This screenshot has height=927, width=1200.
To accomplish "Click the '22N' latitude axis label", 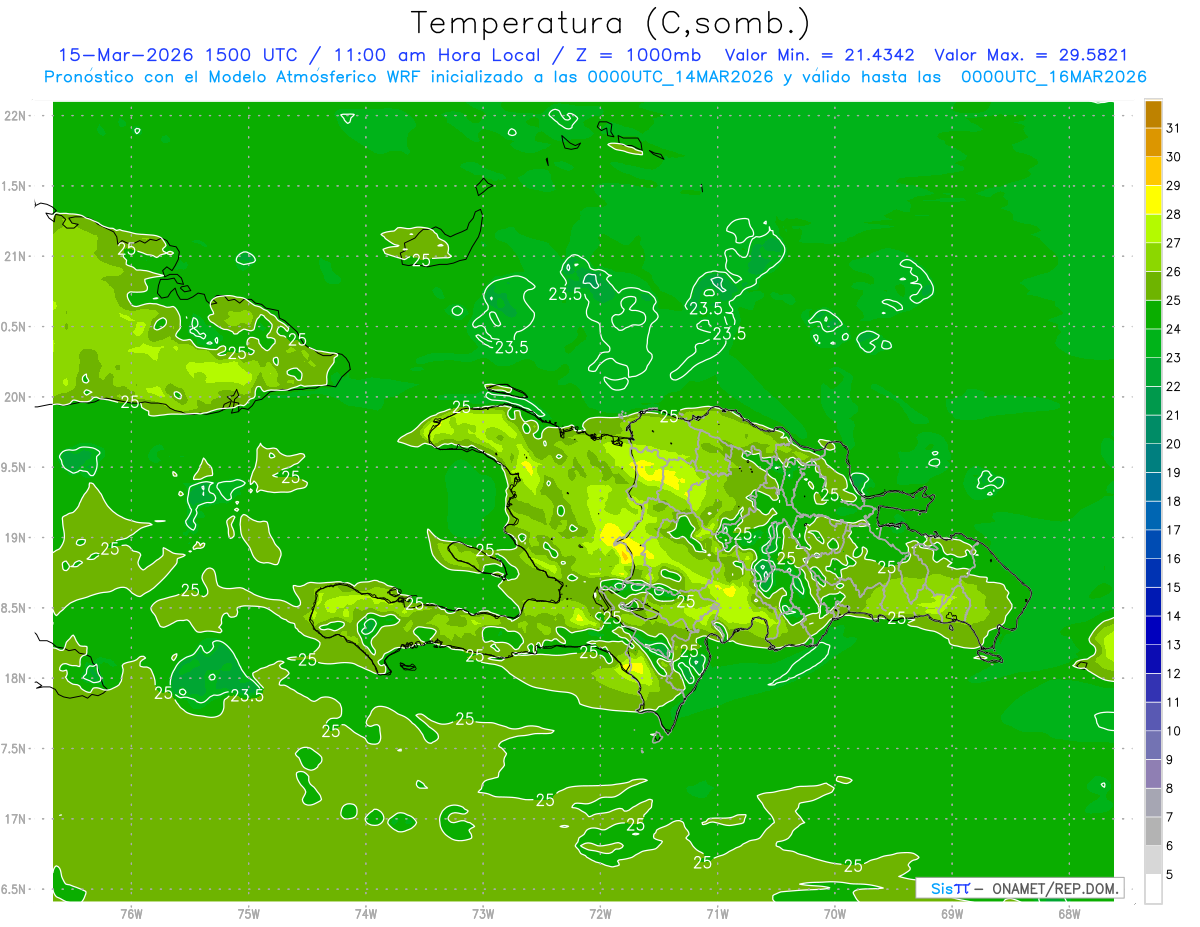I will pos(14,116).
